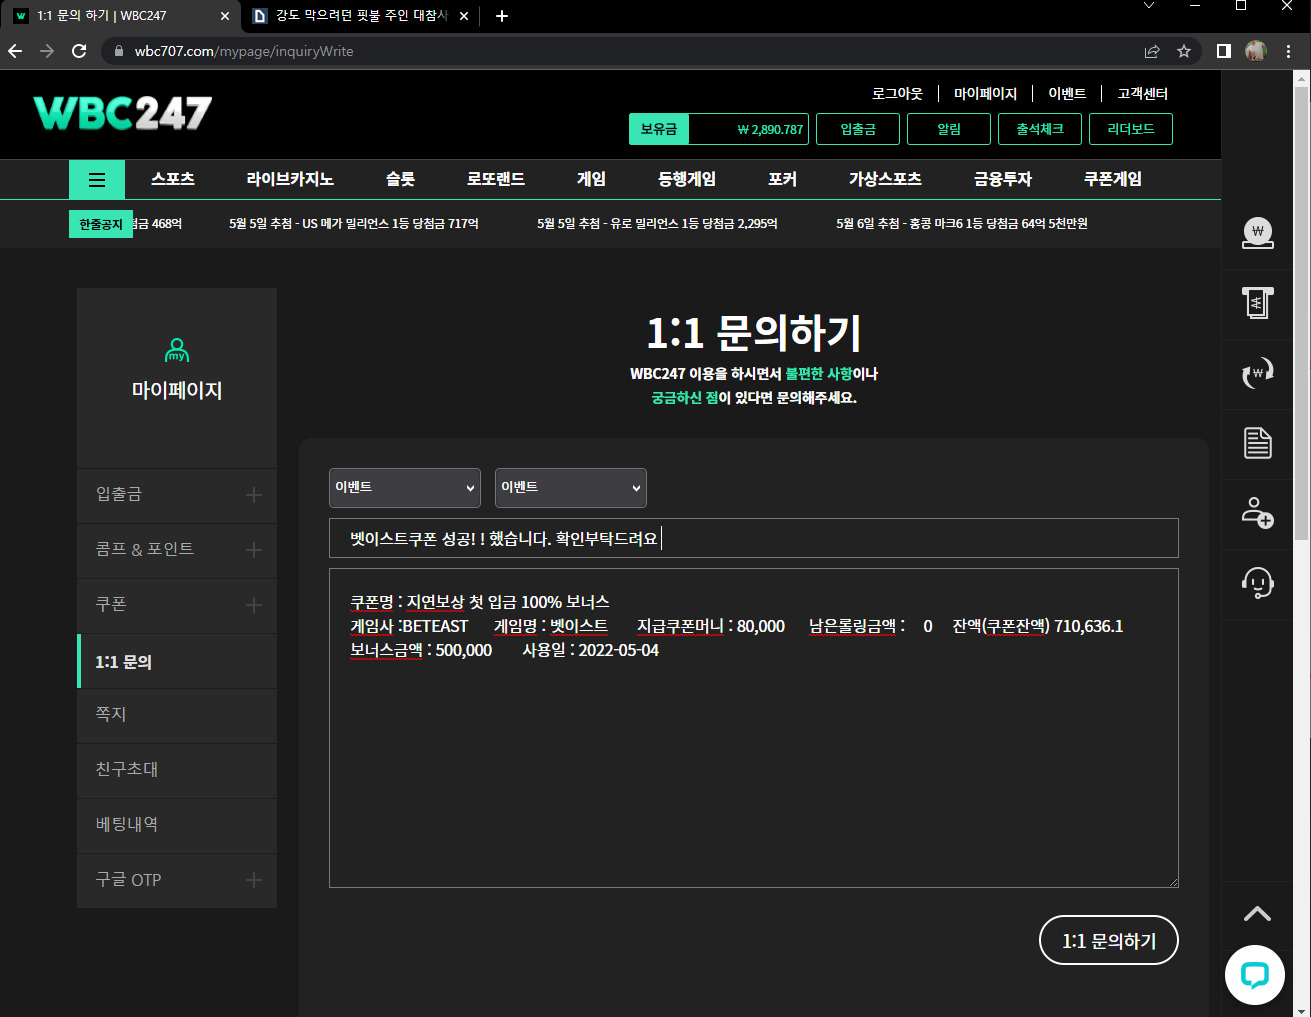Open a new browser tab with plus

click(502, 16)
